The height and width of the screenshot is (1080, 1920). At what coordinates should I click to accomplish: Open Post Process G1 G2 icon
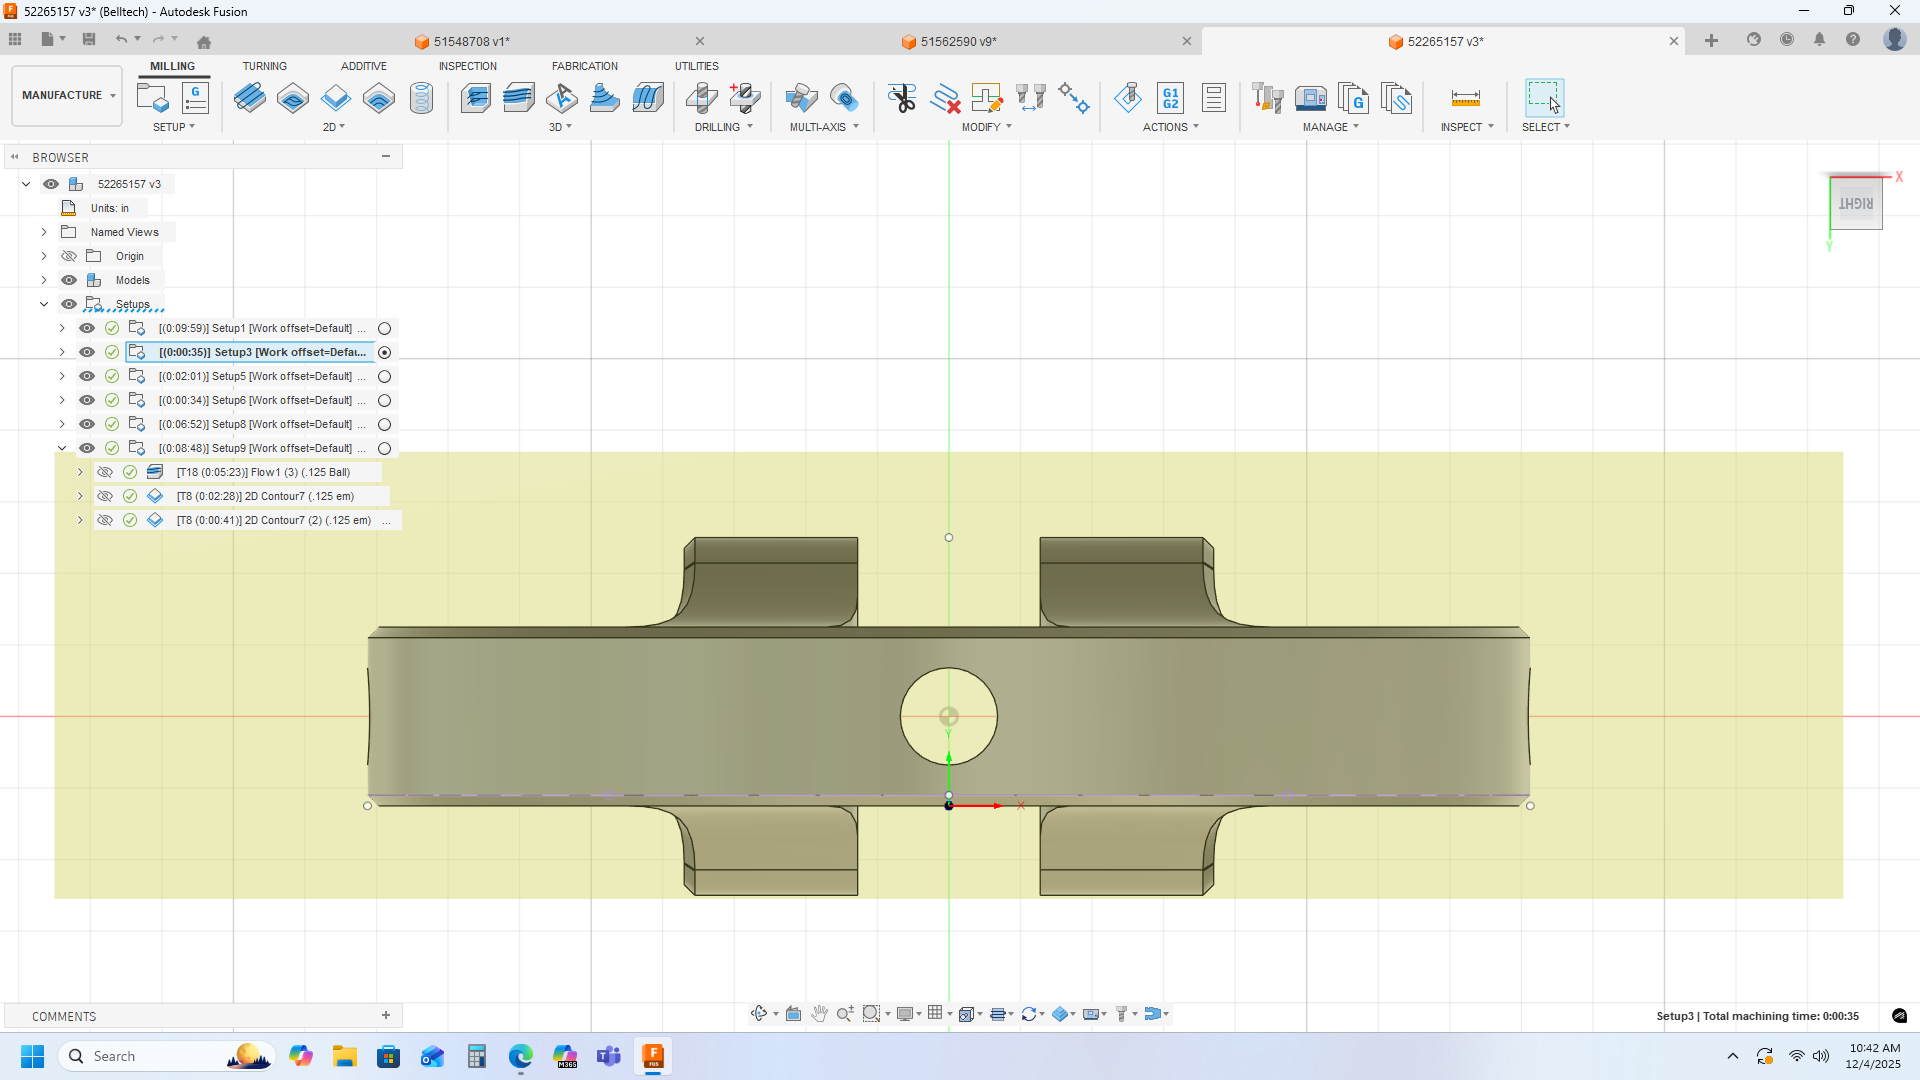point(1171,98)
